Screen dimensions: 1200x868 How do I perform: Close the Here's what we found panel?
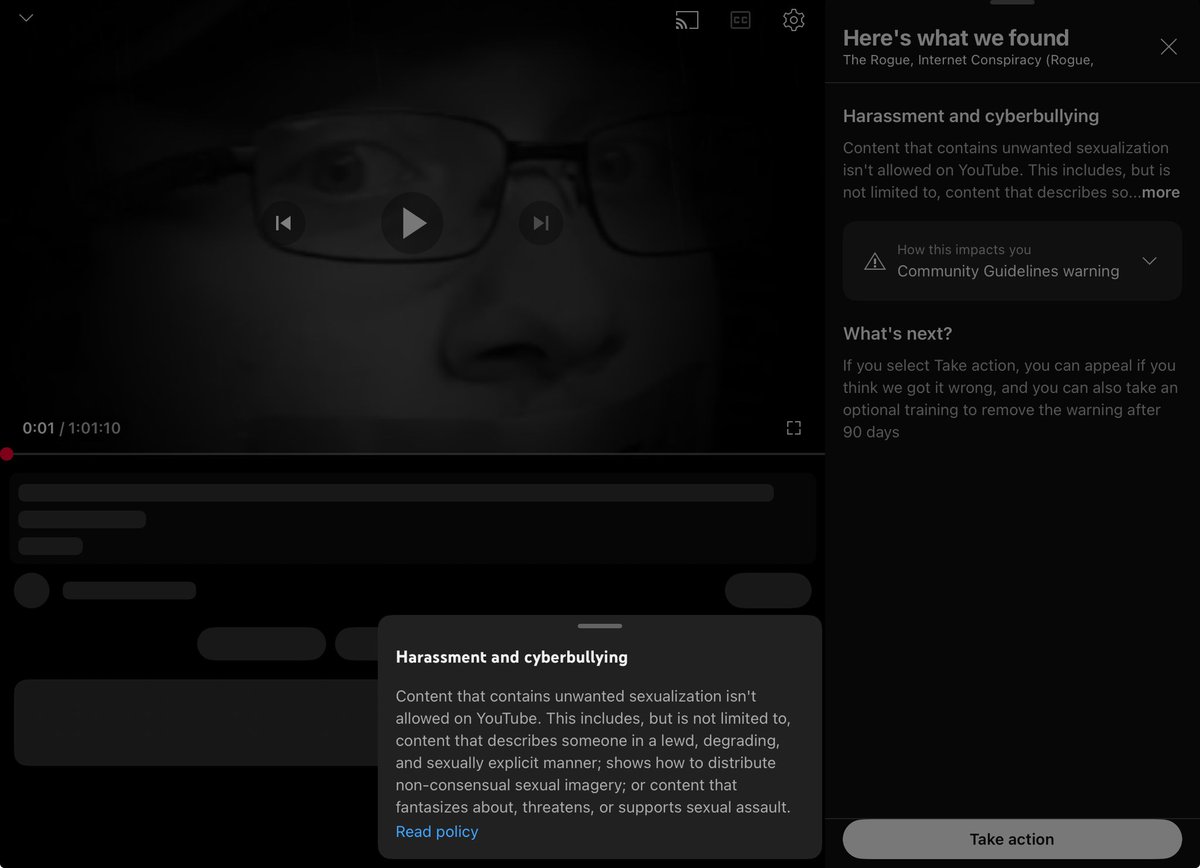click(x=1168, y=46)
